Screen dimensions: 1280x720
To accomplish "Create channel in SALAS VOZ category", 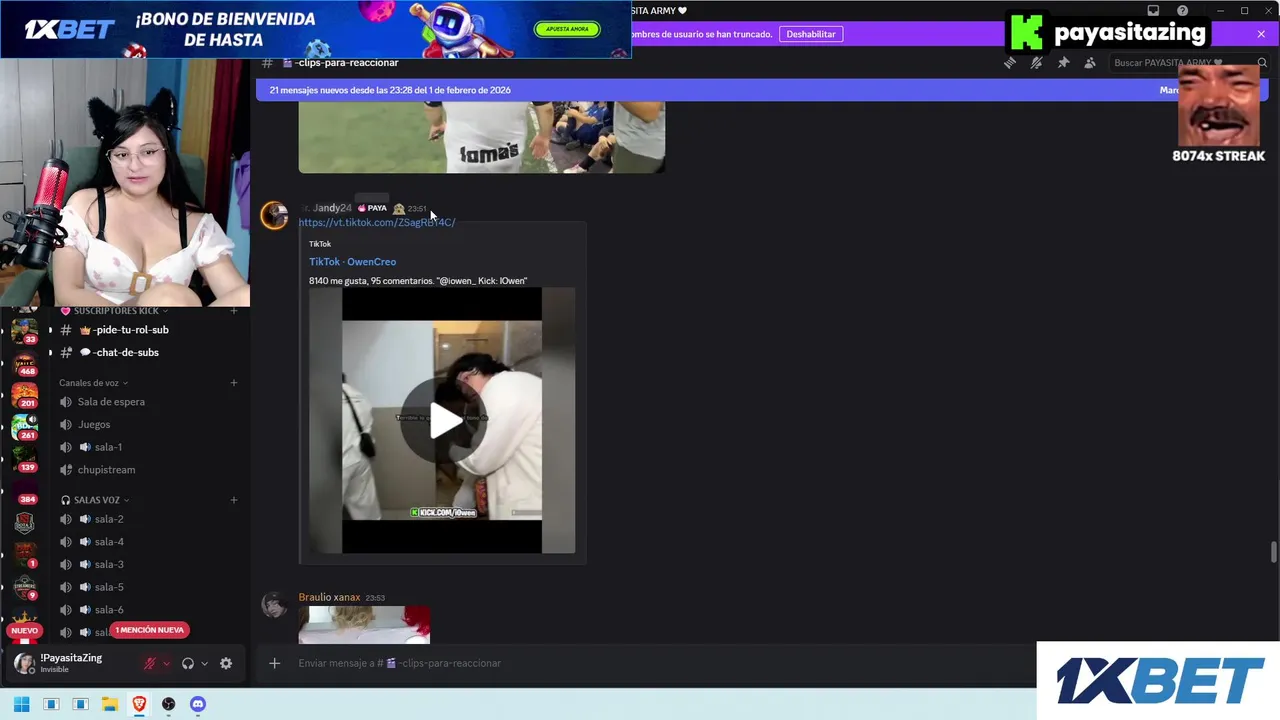I will click(x=234, y=500).
